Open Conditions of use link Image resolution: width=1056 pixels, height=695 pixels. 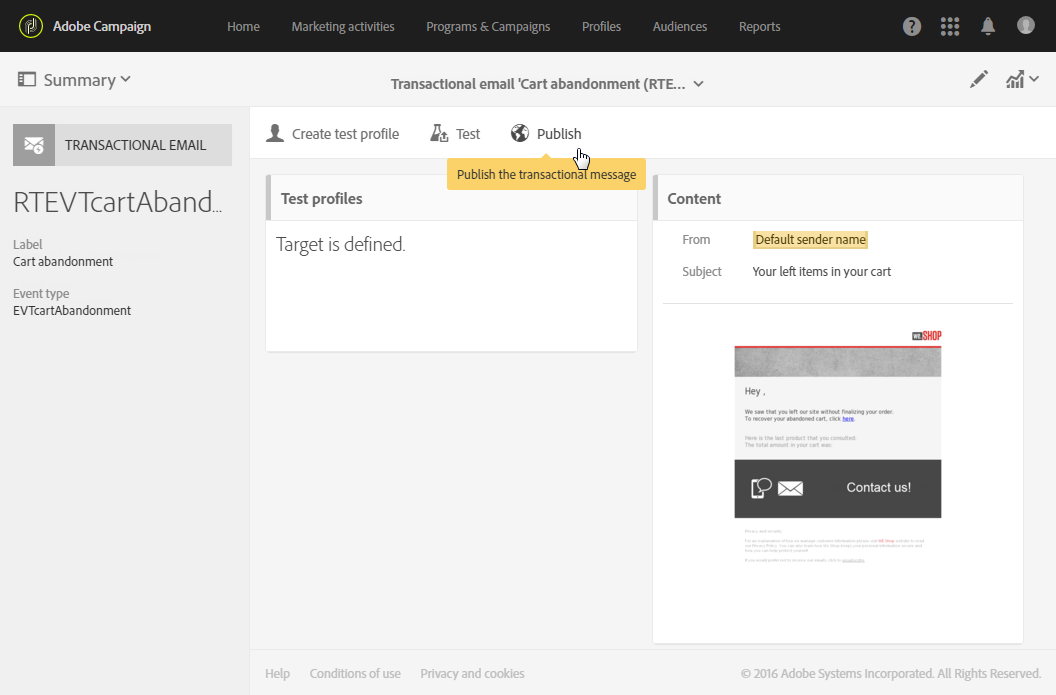[x=355, y=673]
